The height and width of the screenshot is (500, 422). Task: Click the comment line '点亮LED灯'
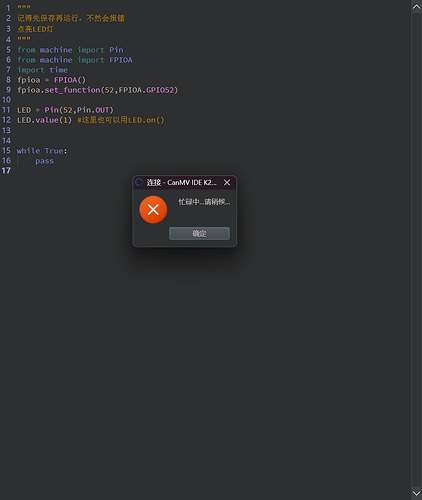35,29
